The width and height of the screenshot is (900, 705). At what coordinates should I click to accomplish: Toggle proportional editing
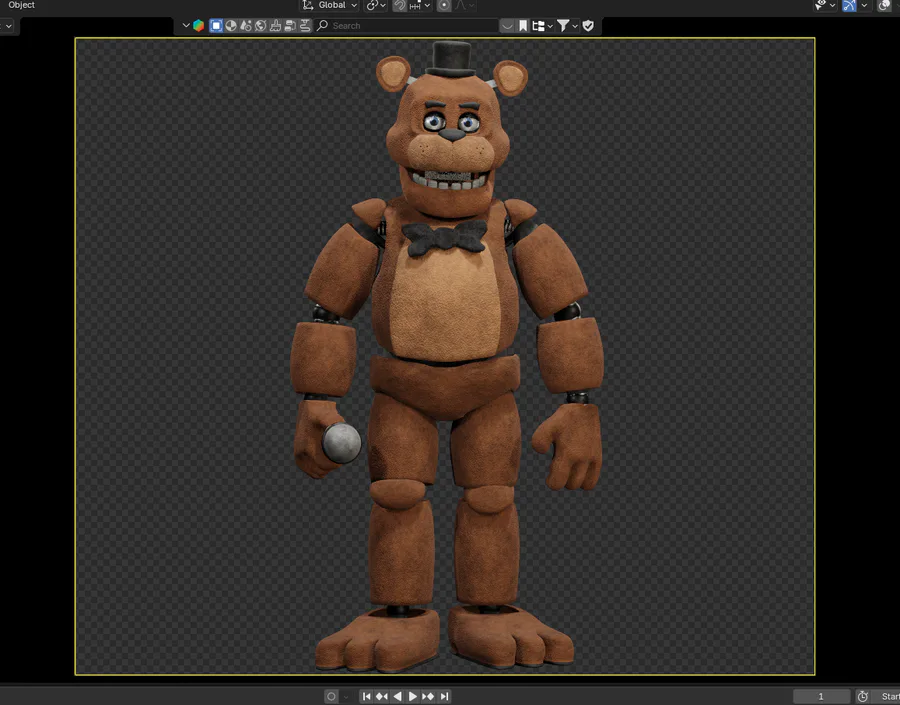pyautogui.click(x=444, y=5)
